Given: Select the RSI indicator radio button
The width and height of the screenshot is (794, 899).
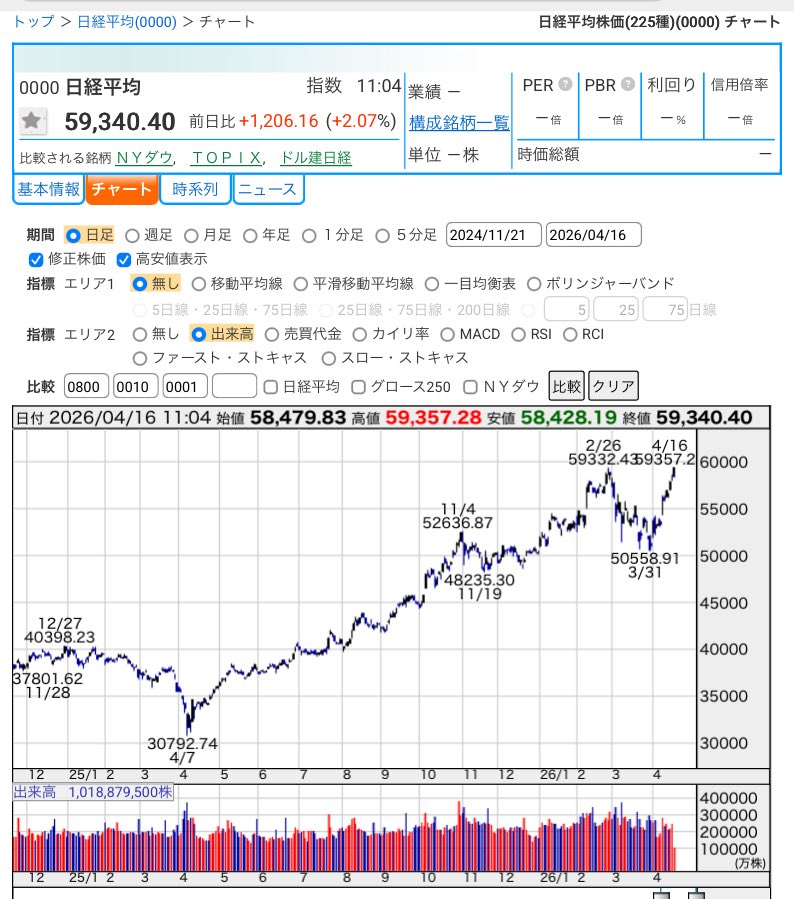Looking at the screenshot, I should coord(518,334).
